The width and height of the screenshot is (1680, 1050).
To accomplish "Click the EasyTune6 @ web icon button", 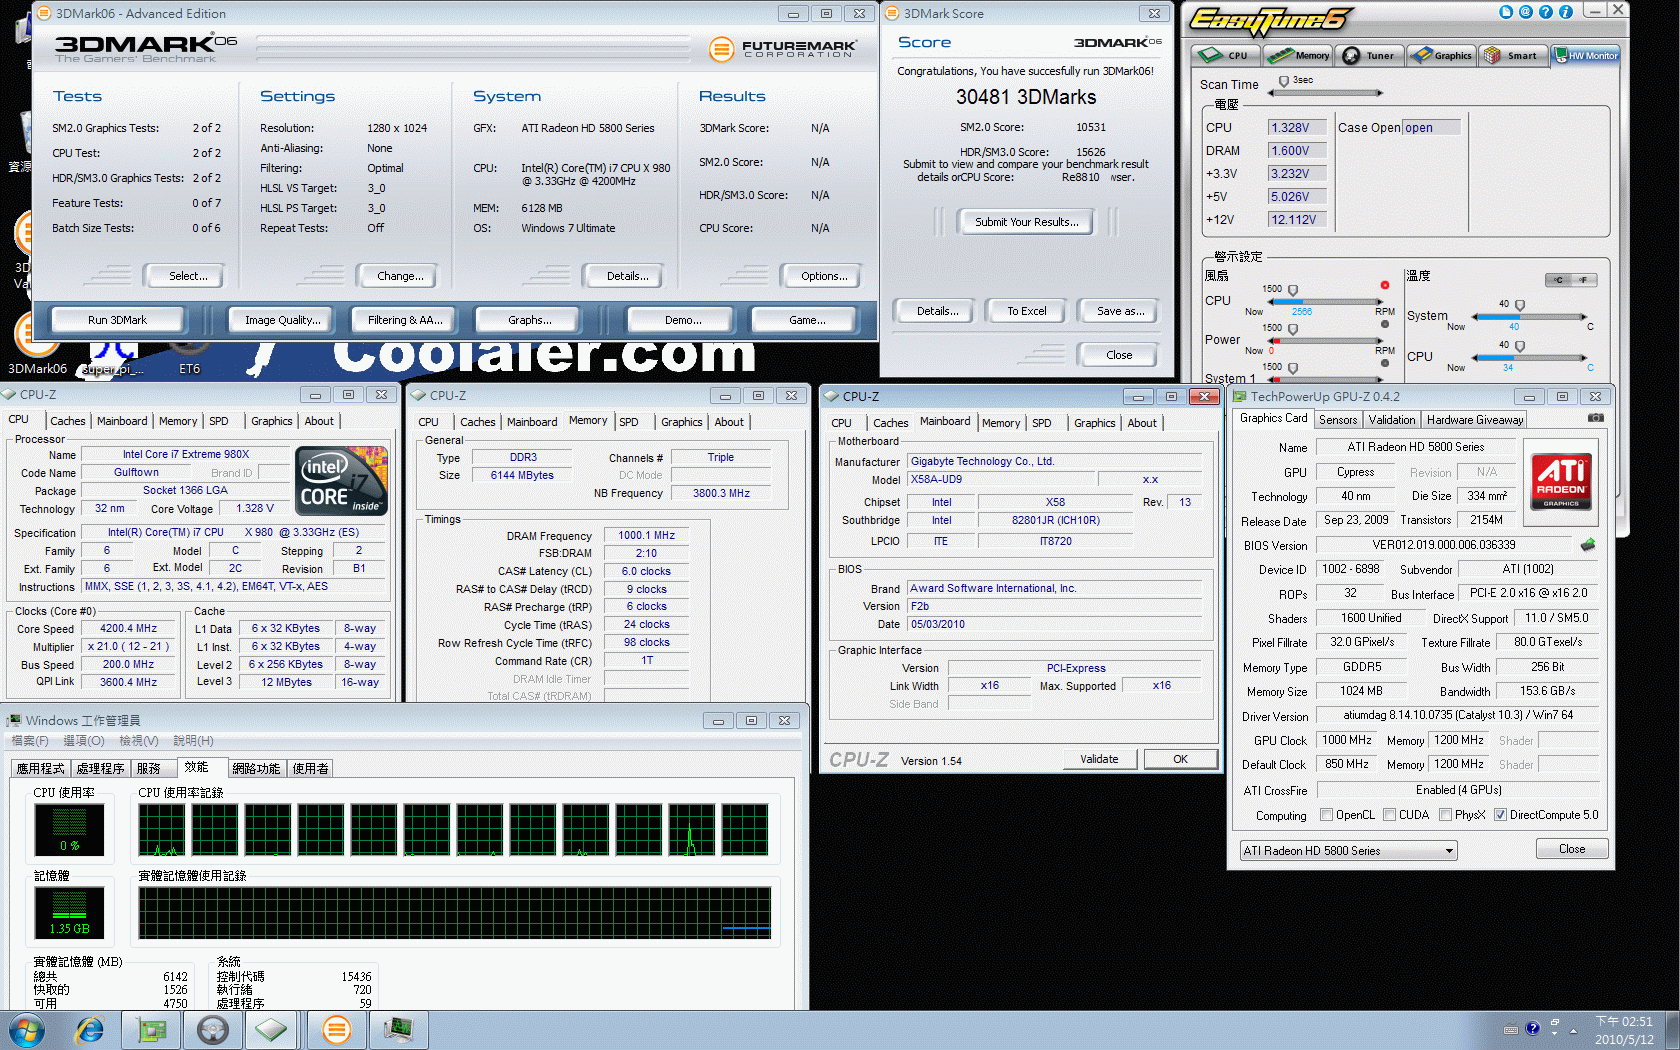I will pyautogui.click(x=1526, y=12).
